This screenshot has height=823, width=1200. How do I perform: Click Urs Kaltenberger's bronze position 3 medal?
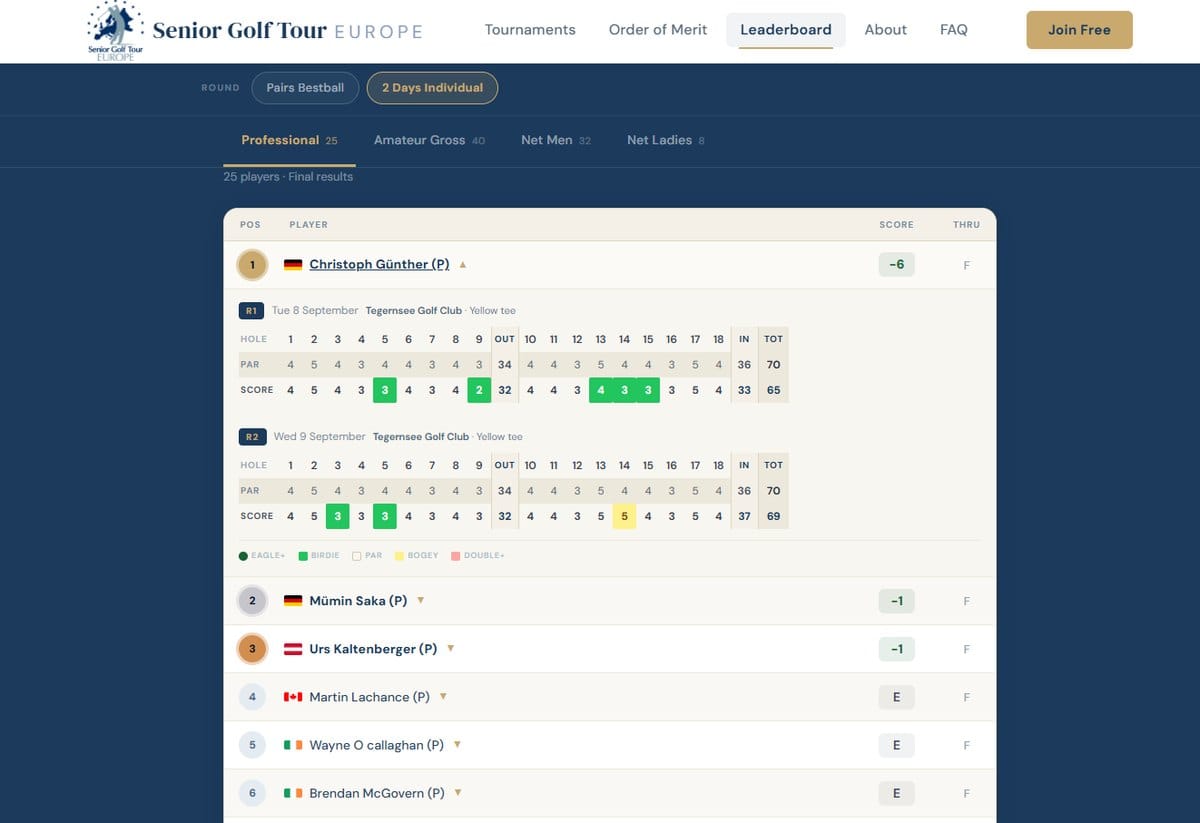252,649
